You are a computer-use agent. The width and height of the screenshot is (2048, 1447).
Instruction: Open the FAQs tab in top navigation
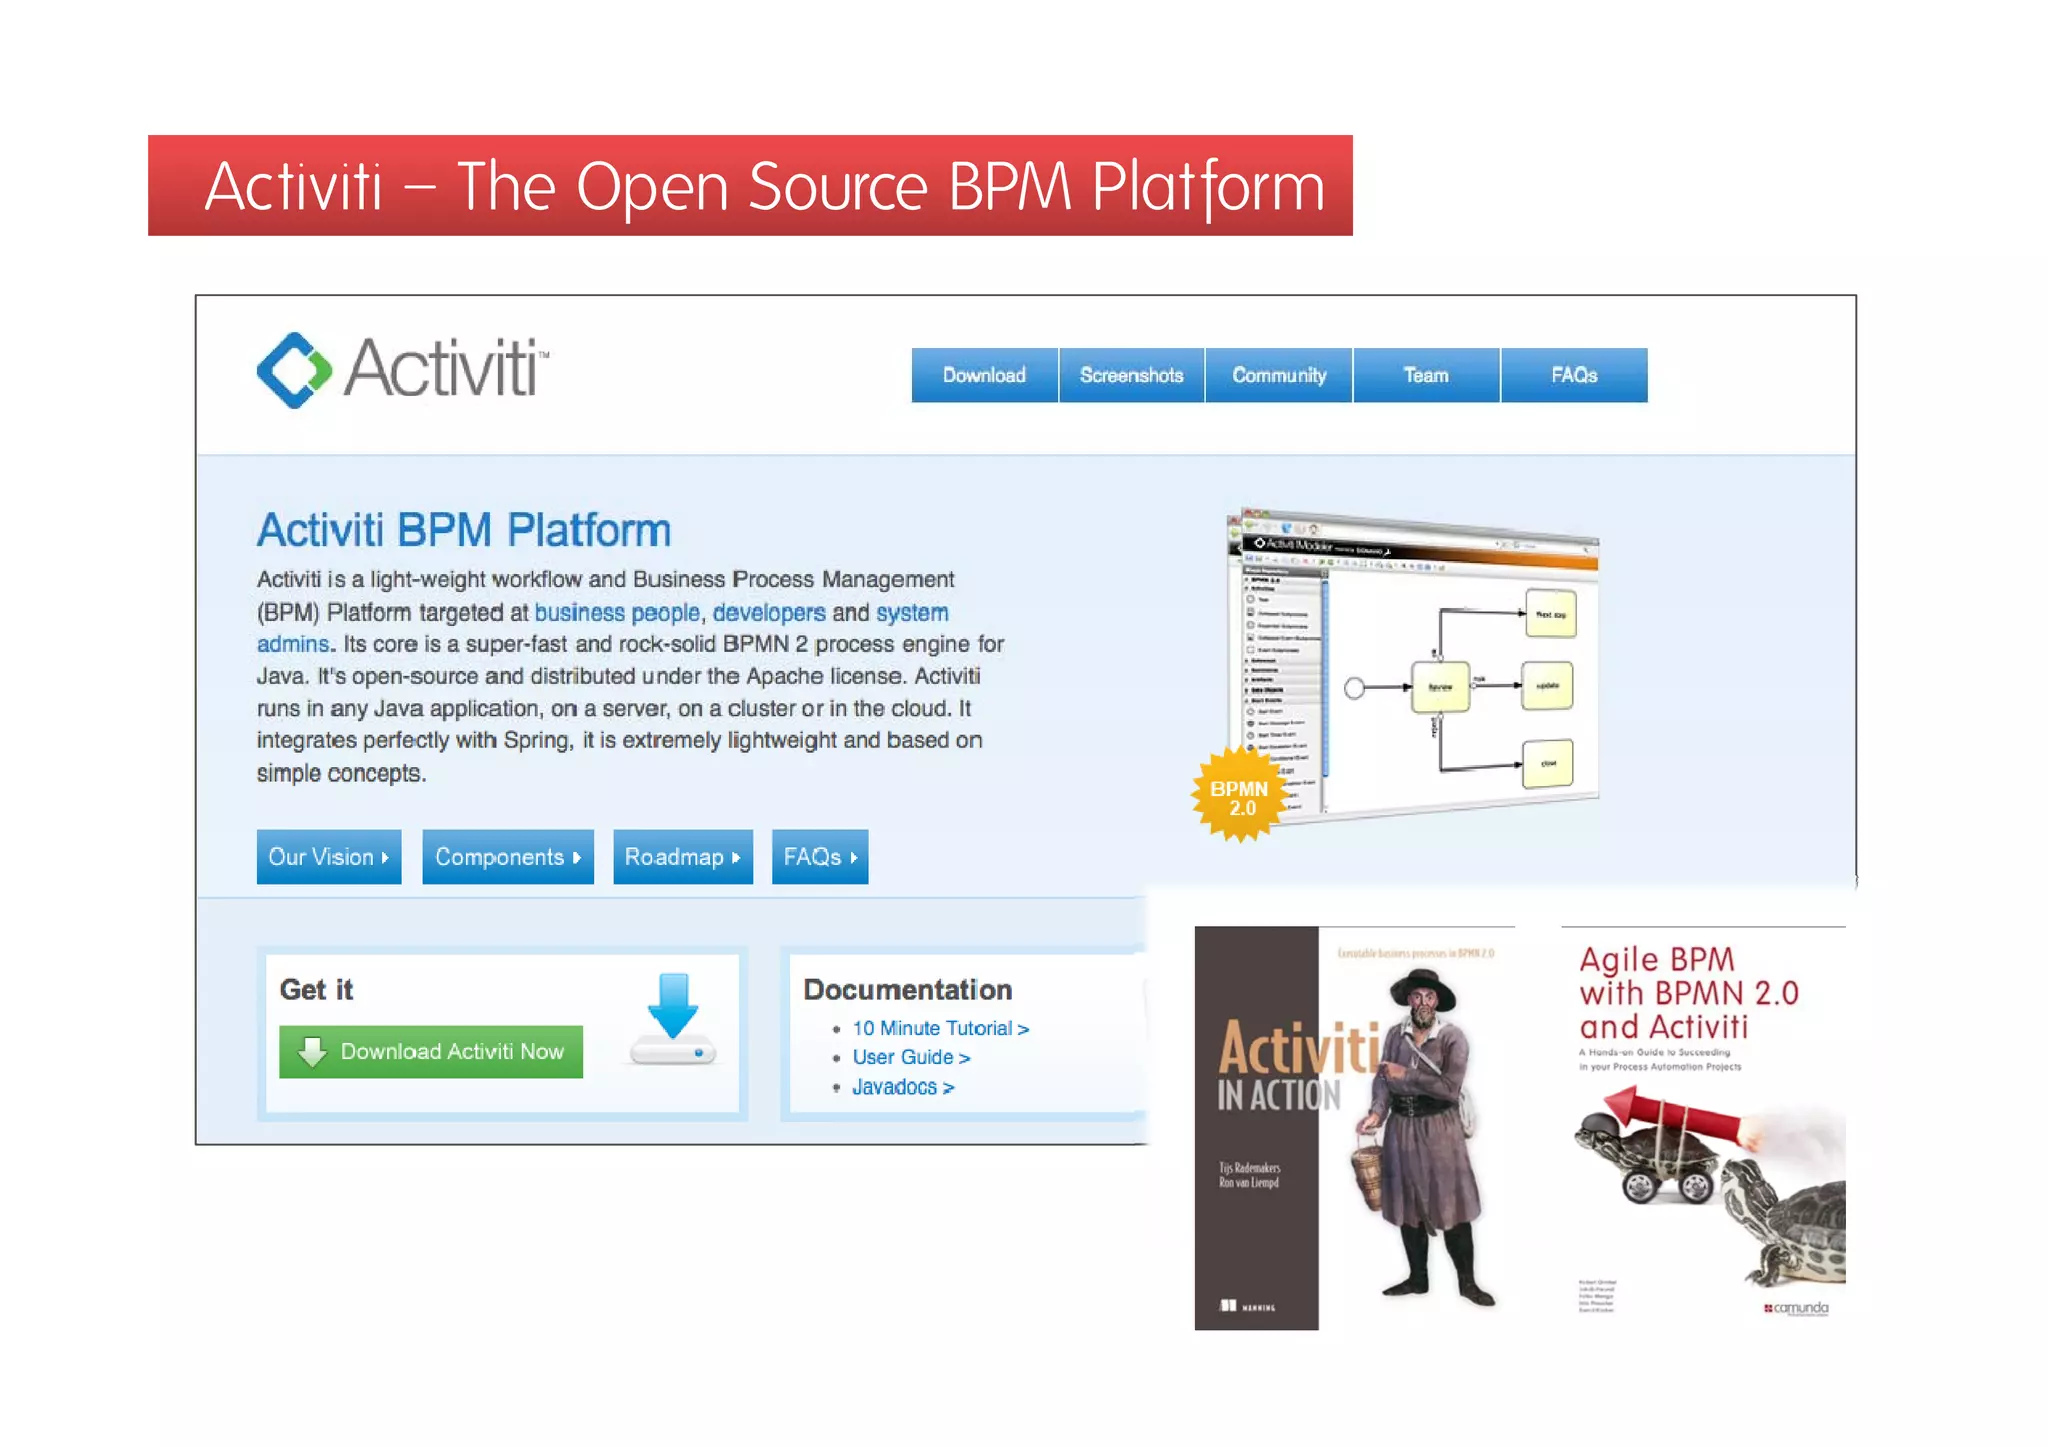tap(1573, 375)
